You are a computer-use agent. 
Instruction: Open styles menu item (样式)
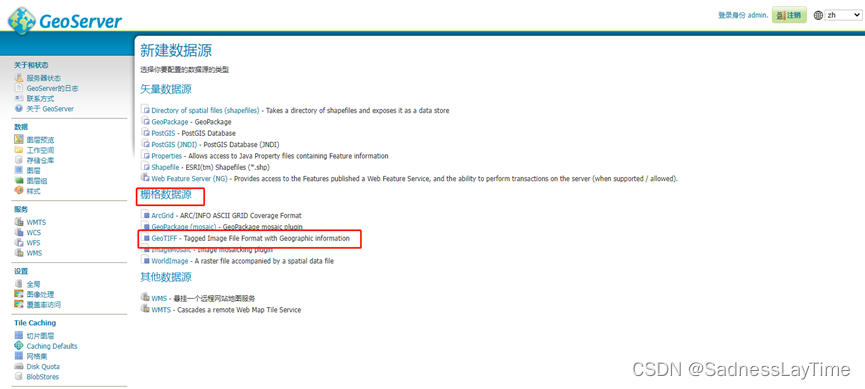click(34, 191)
